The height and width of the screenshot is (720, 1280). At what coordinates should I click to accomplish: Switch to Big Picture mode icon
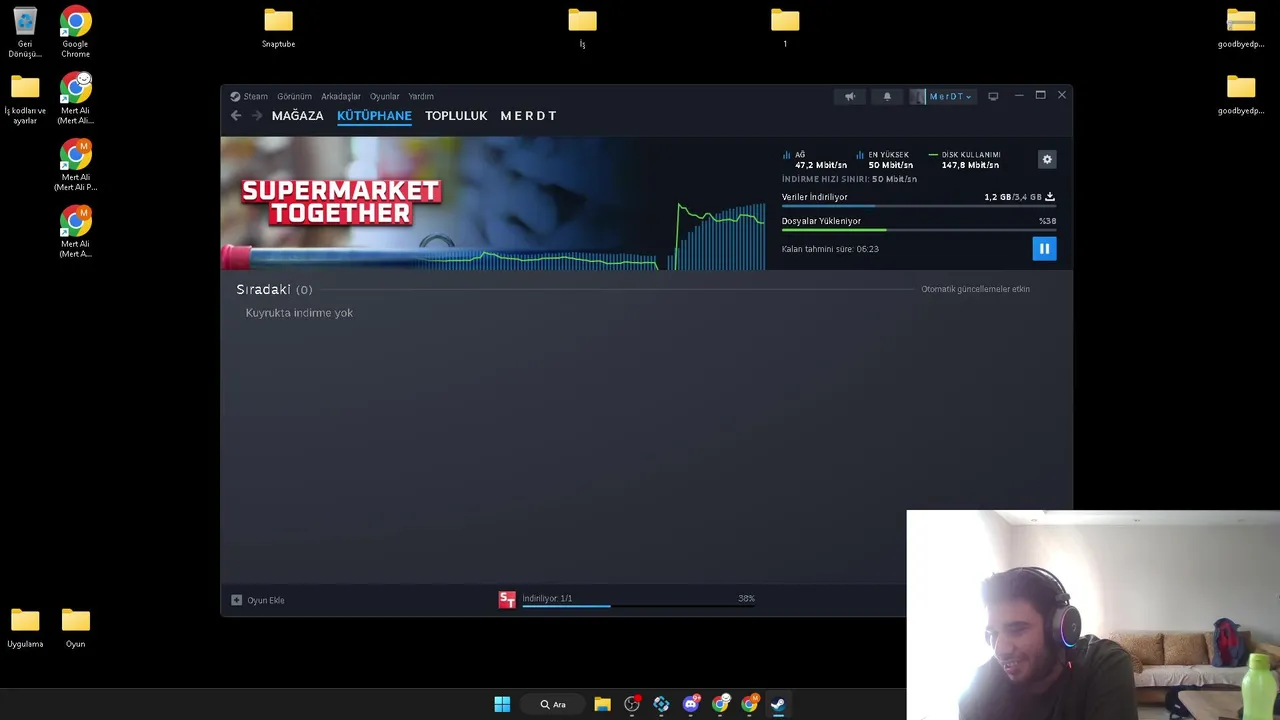click(993, 96)
